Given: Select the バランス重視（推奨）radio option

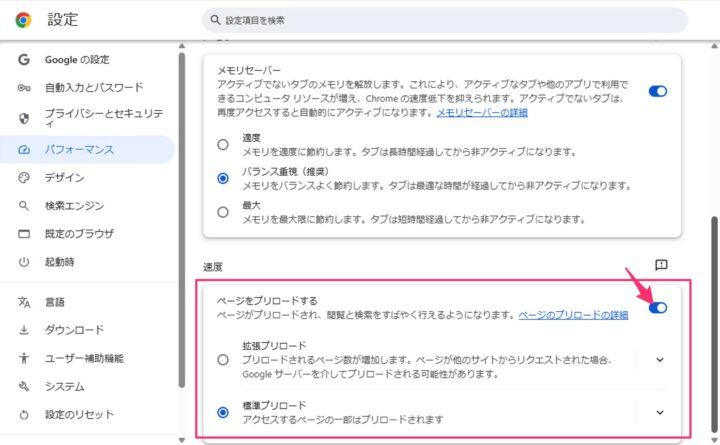Looking at the screenshot, I should (x=223, y=178).
